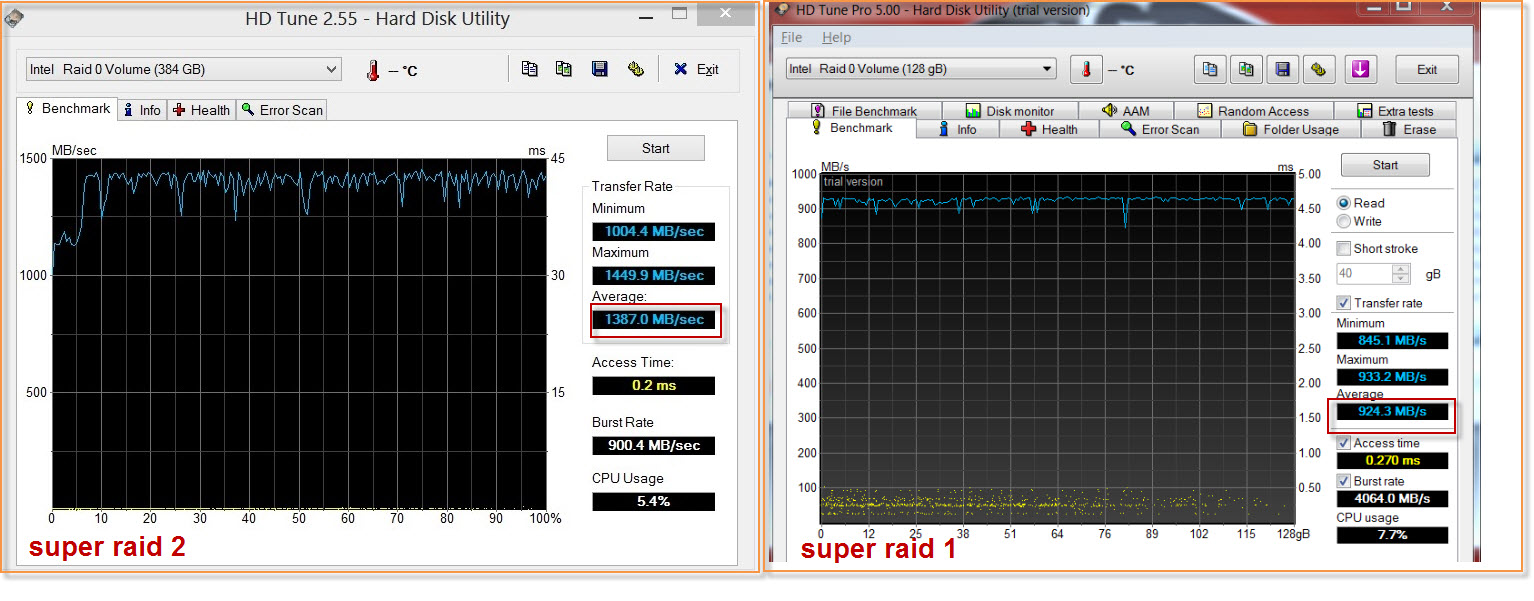1534x601 pixels.
Task: Switch to Health tab in HD Tune Pro
Action: (x=1048, y=129)
